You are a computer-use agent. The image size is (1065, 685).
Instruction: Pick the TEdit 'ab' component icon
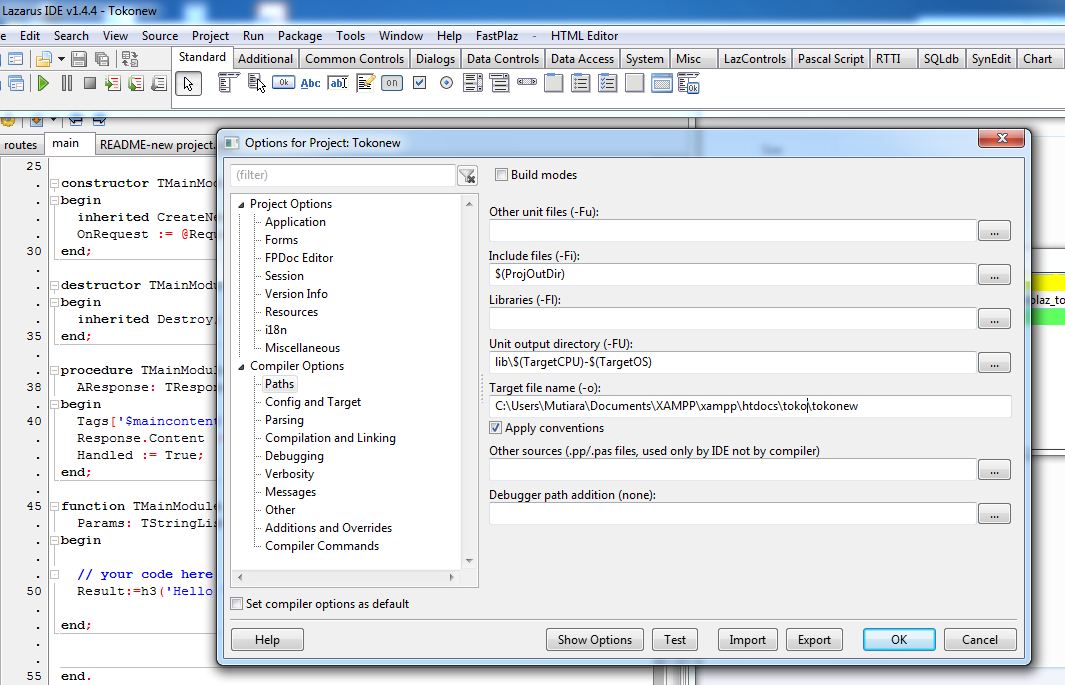click(338, 83)
